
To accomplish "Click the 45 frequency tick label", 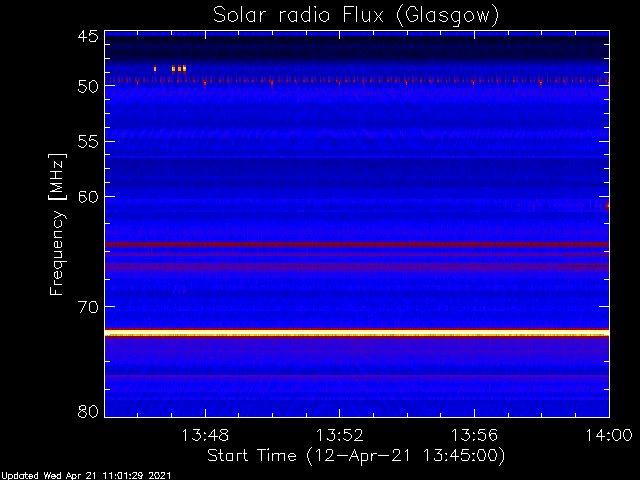I will pos(88,36).
